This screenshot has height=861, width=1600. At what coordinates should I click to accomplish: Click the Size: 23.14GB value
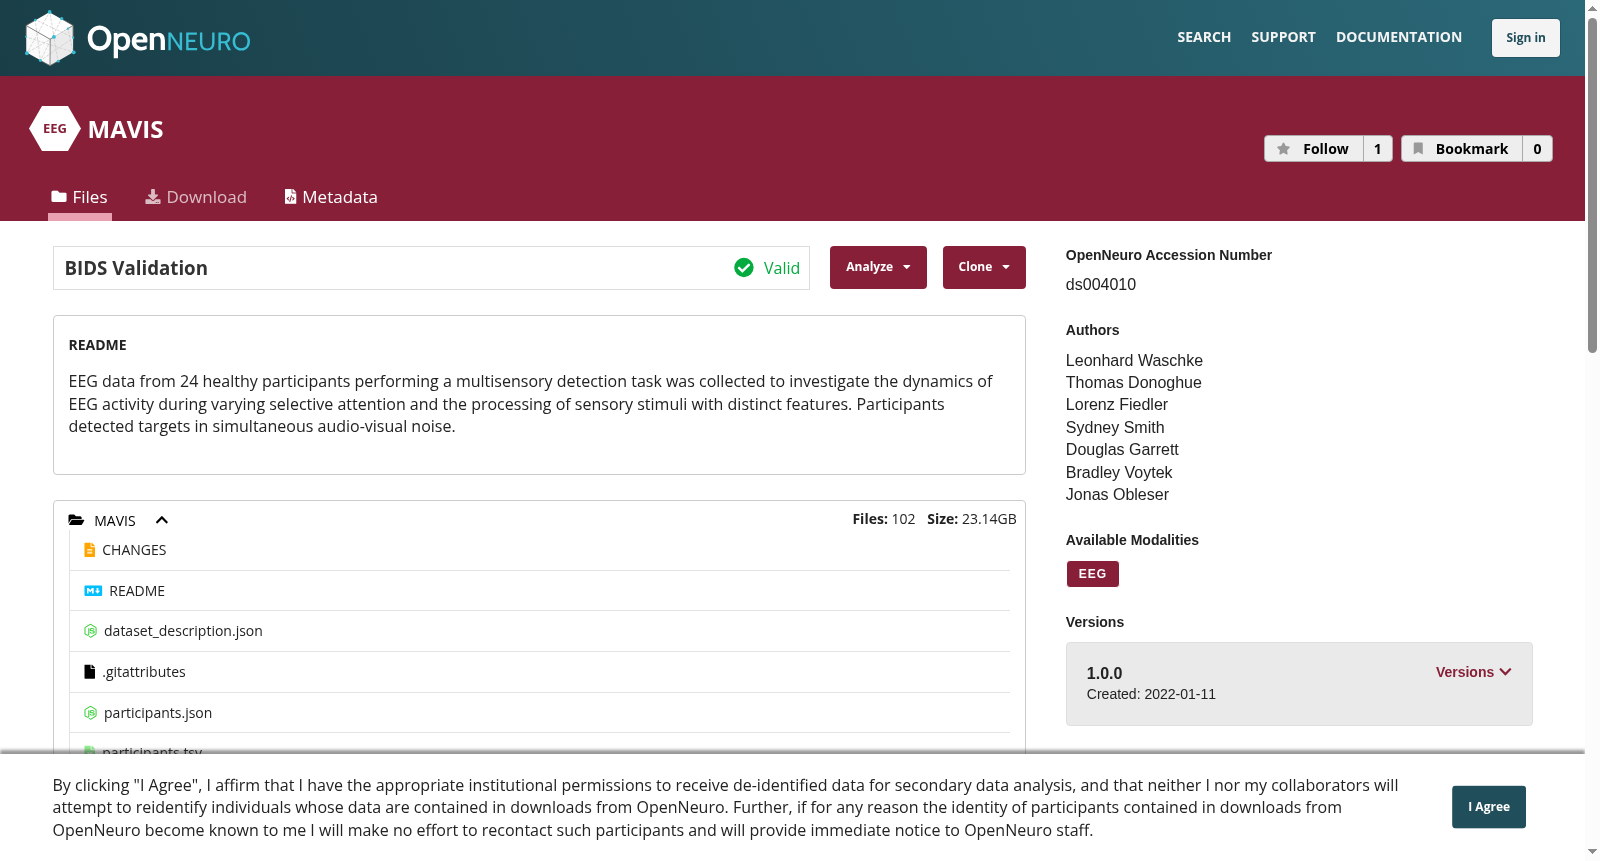click(x=972, y=519)
